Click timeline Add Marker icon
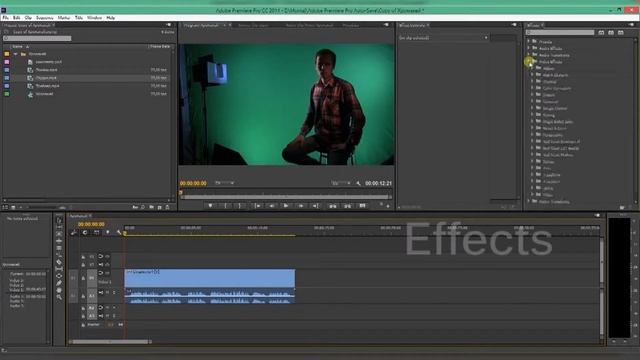640x360 pixels. (108, 232)
